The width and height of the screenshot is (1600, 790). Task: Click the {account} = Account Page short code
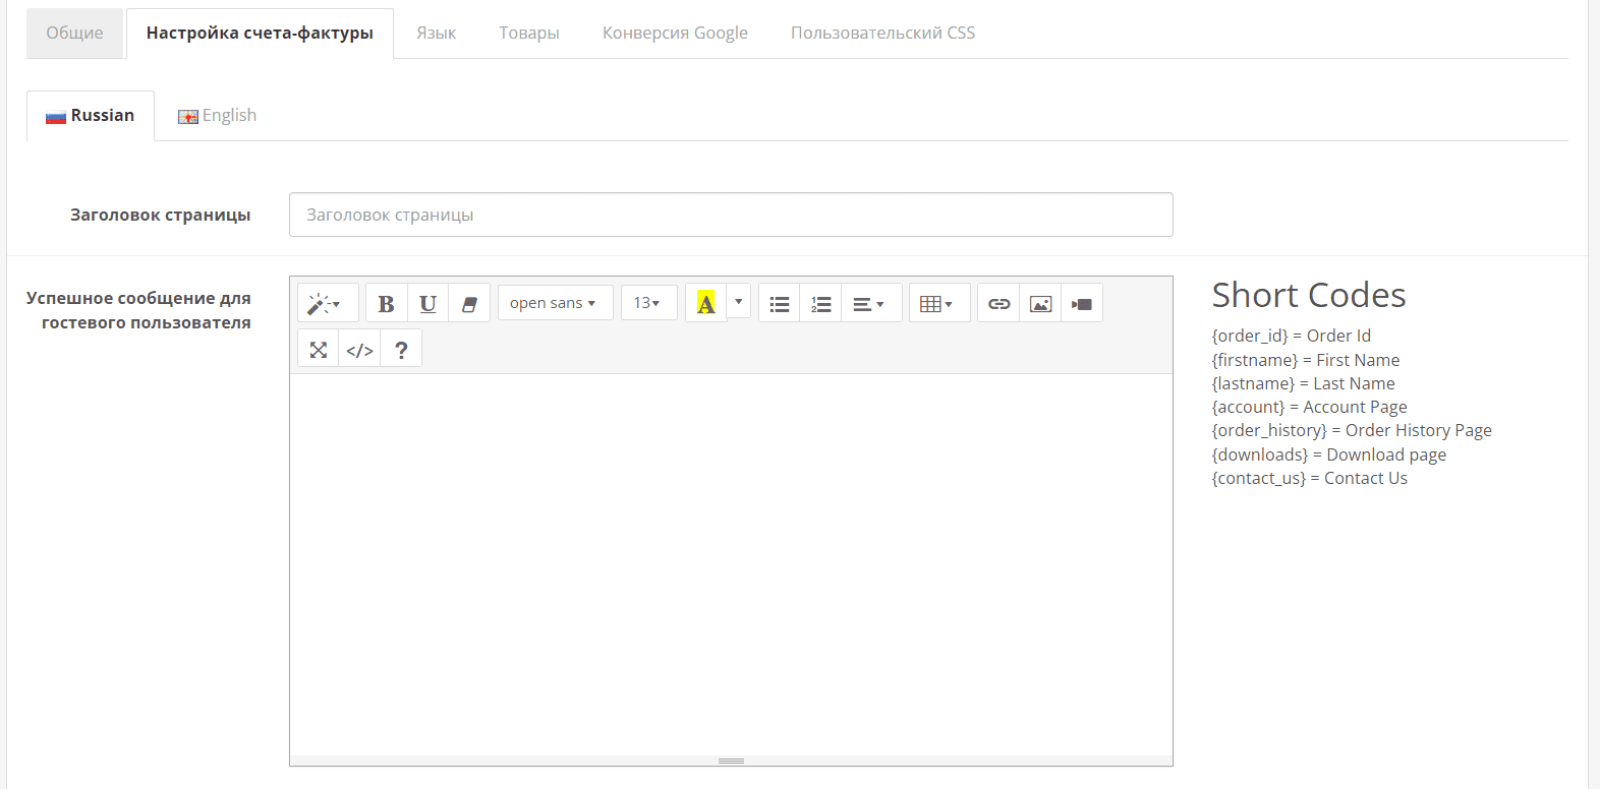pyautogui.click(x=1309, y=407)
